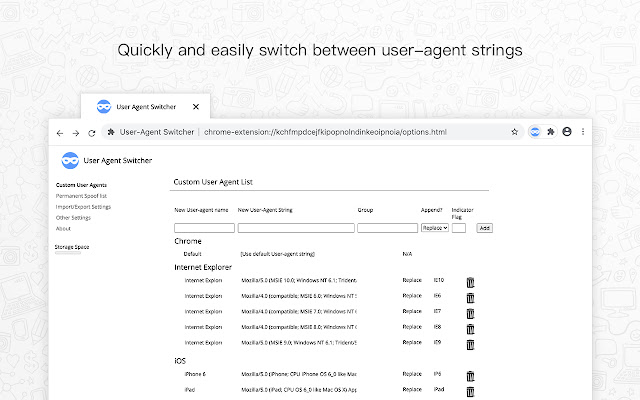Open the User Agent Switcher extension icon in toolbar

(x=534, y=131)
